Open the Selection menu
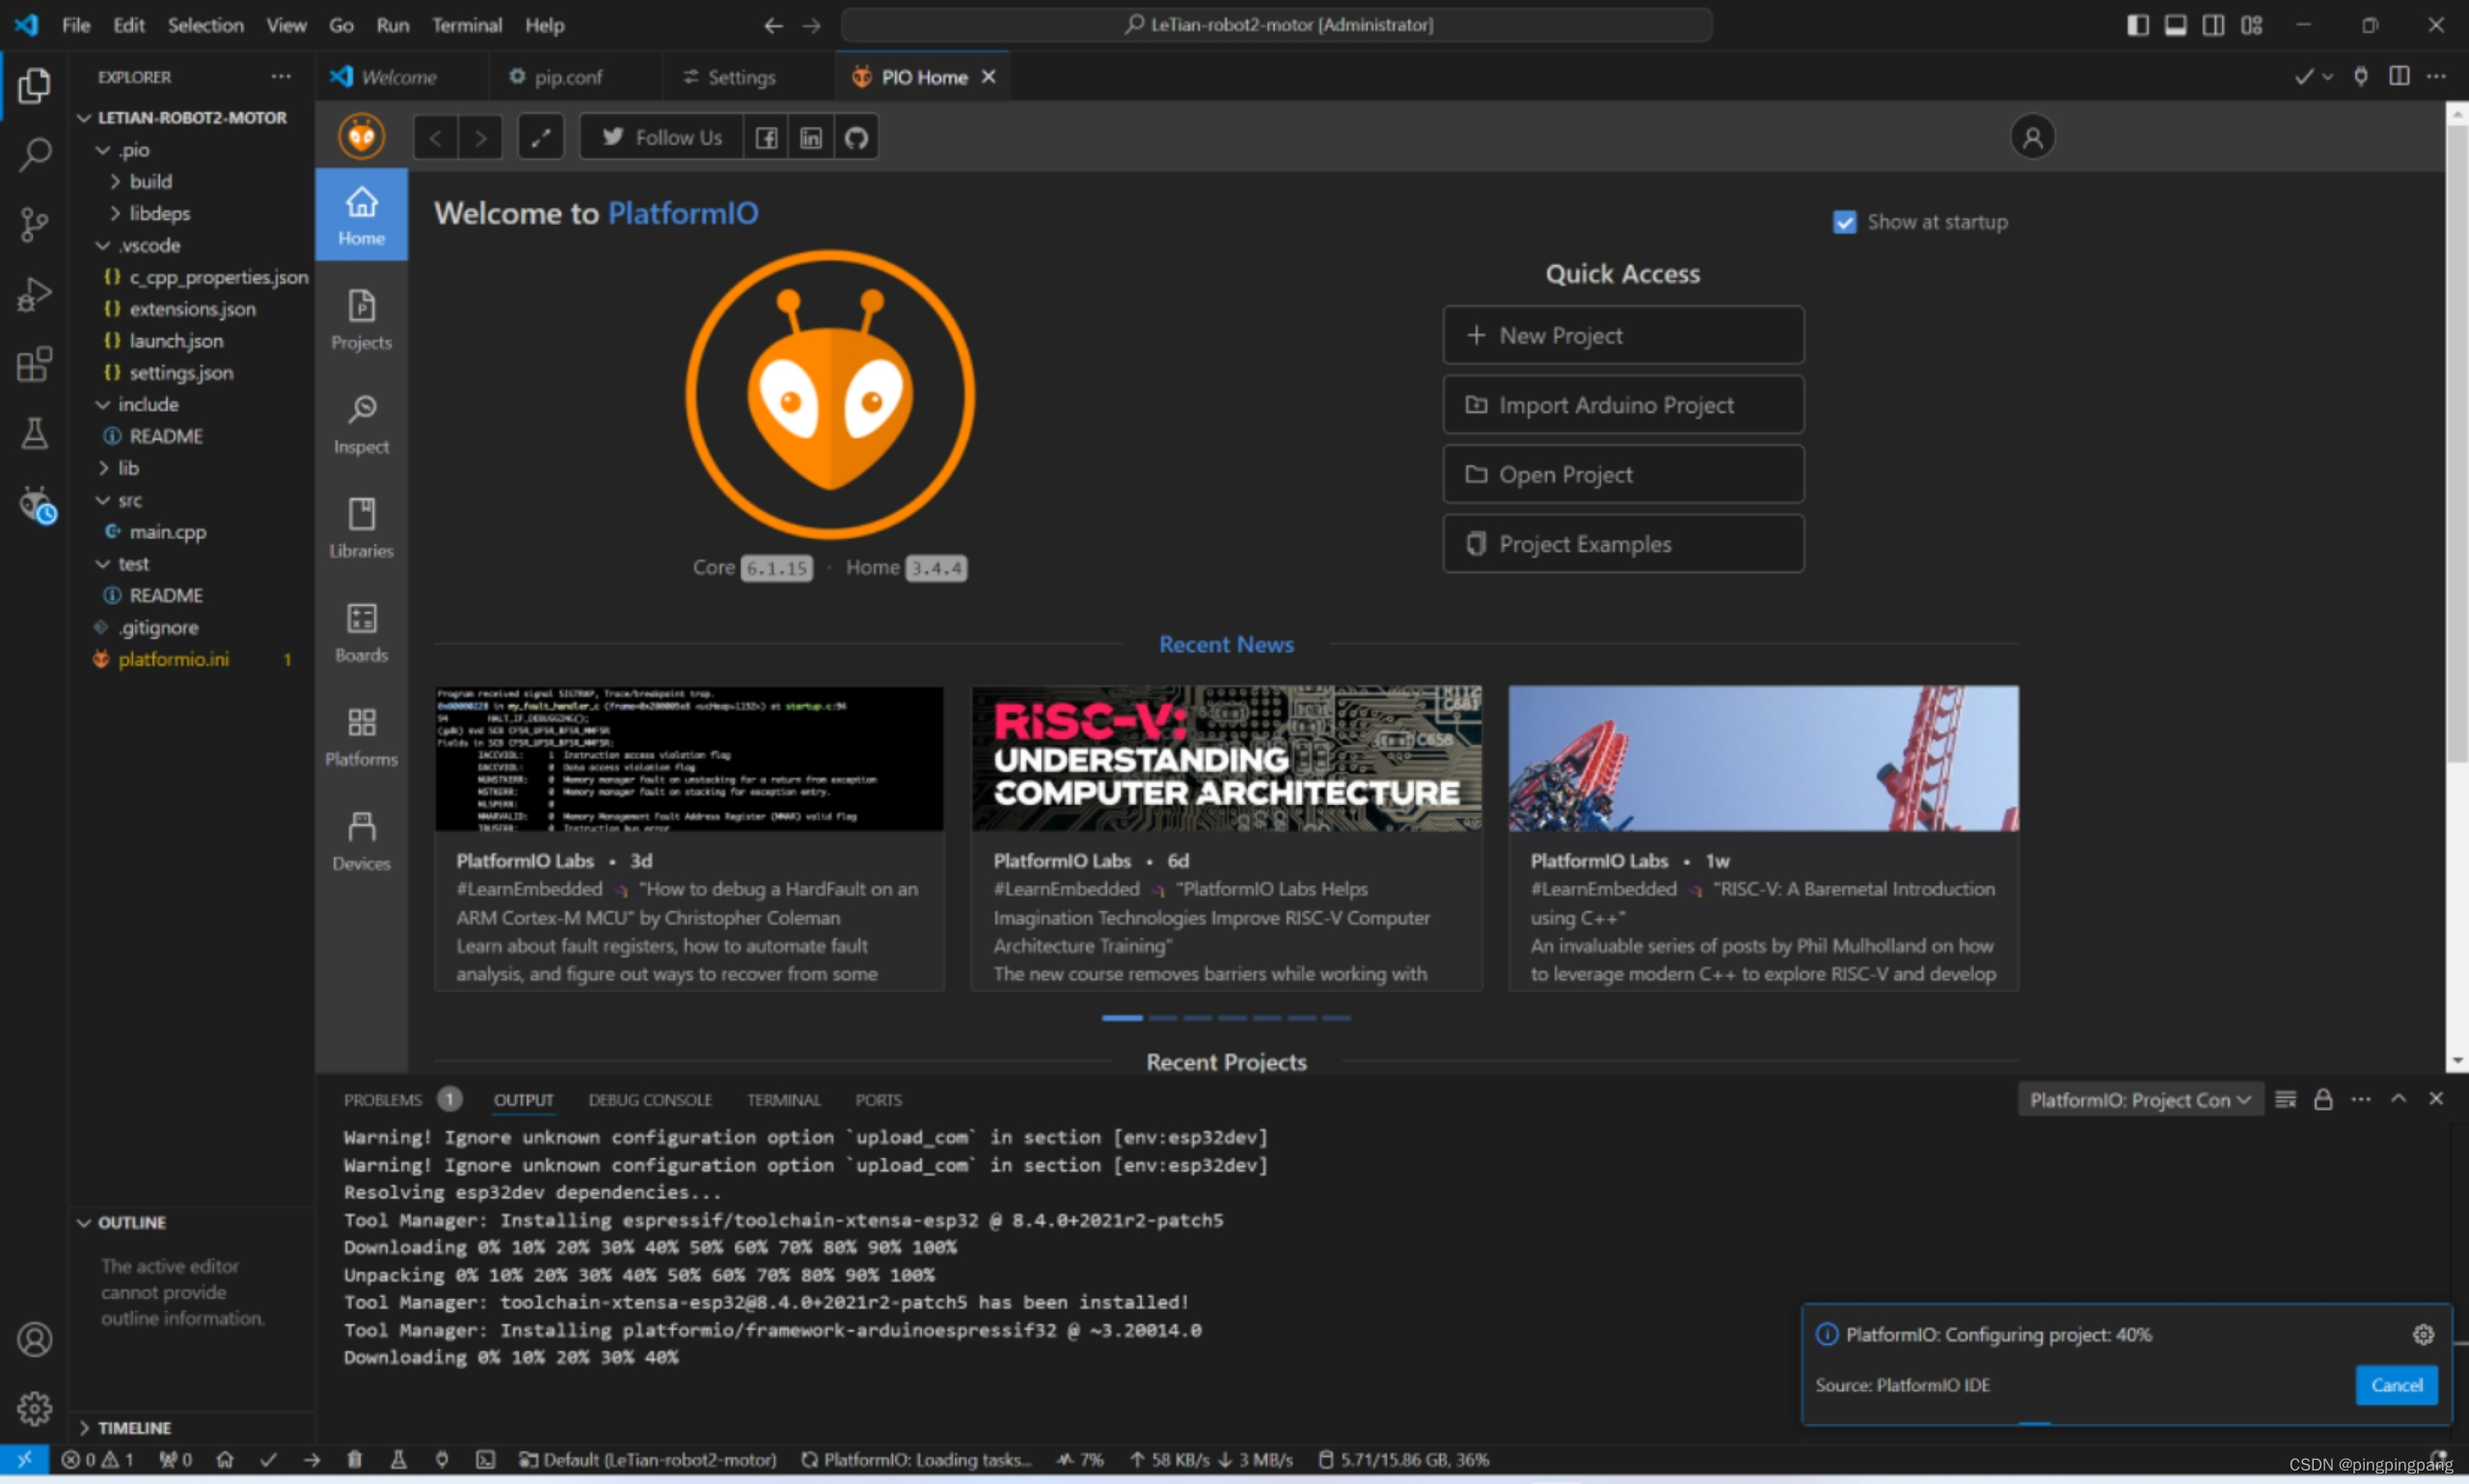Viewport: 2469px width, 1484px height. pos(205,25)
